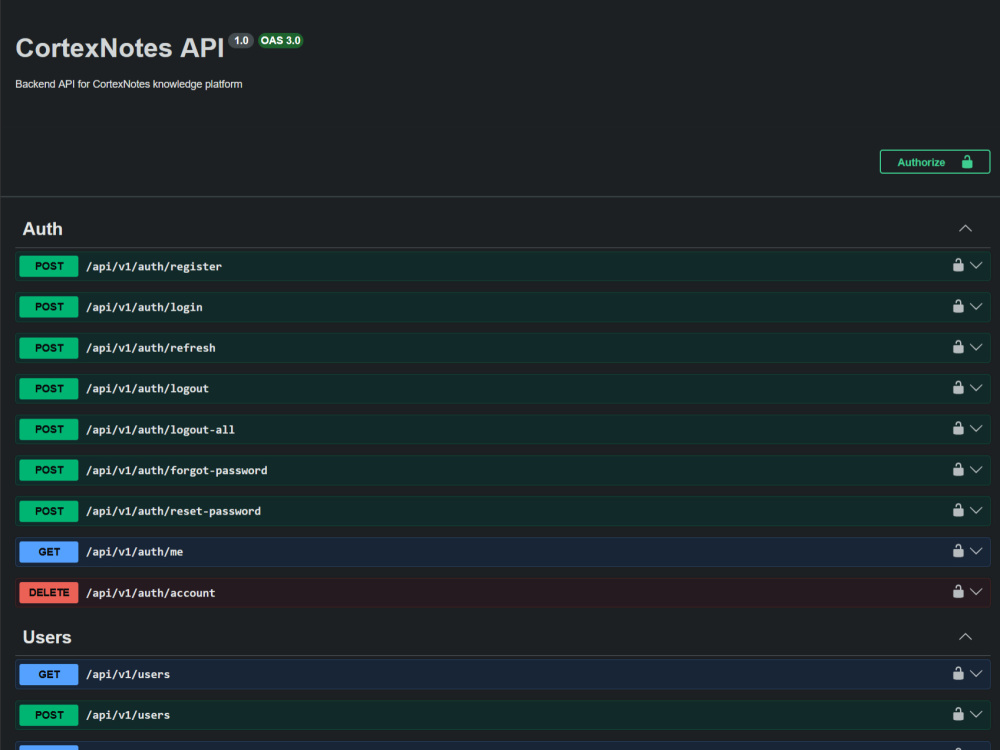Viewport: 1000px width, 750px height.
Task: Click lock icon on POST /api/v1/users row
Action: point(958,714)
